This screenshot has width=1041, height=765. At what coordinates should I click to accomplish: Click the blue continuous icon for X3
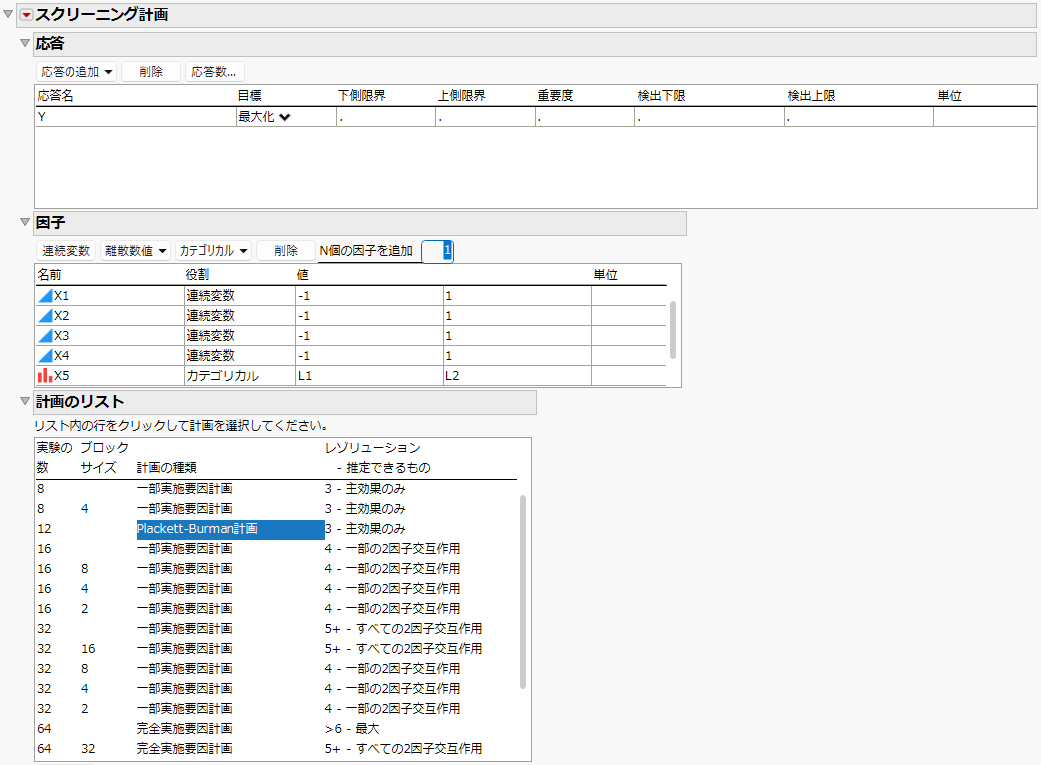click(x=45, y=335)
